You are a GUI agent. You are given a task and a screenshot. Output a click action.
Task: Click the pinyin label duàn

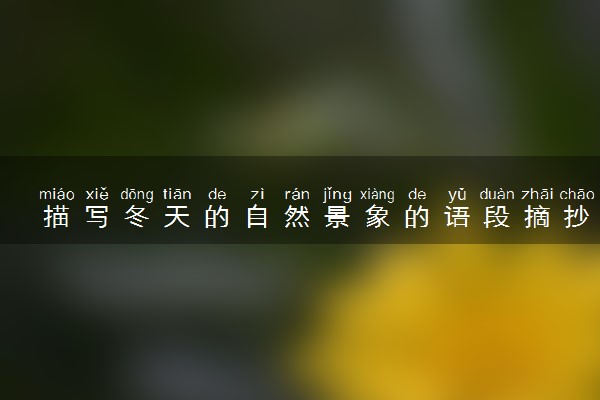pyautogui.click(x=497, y=194)
